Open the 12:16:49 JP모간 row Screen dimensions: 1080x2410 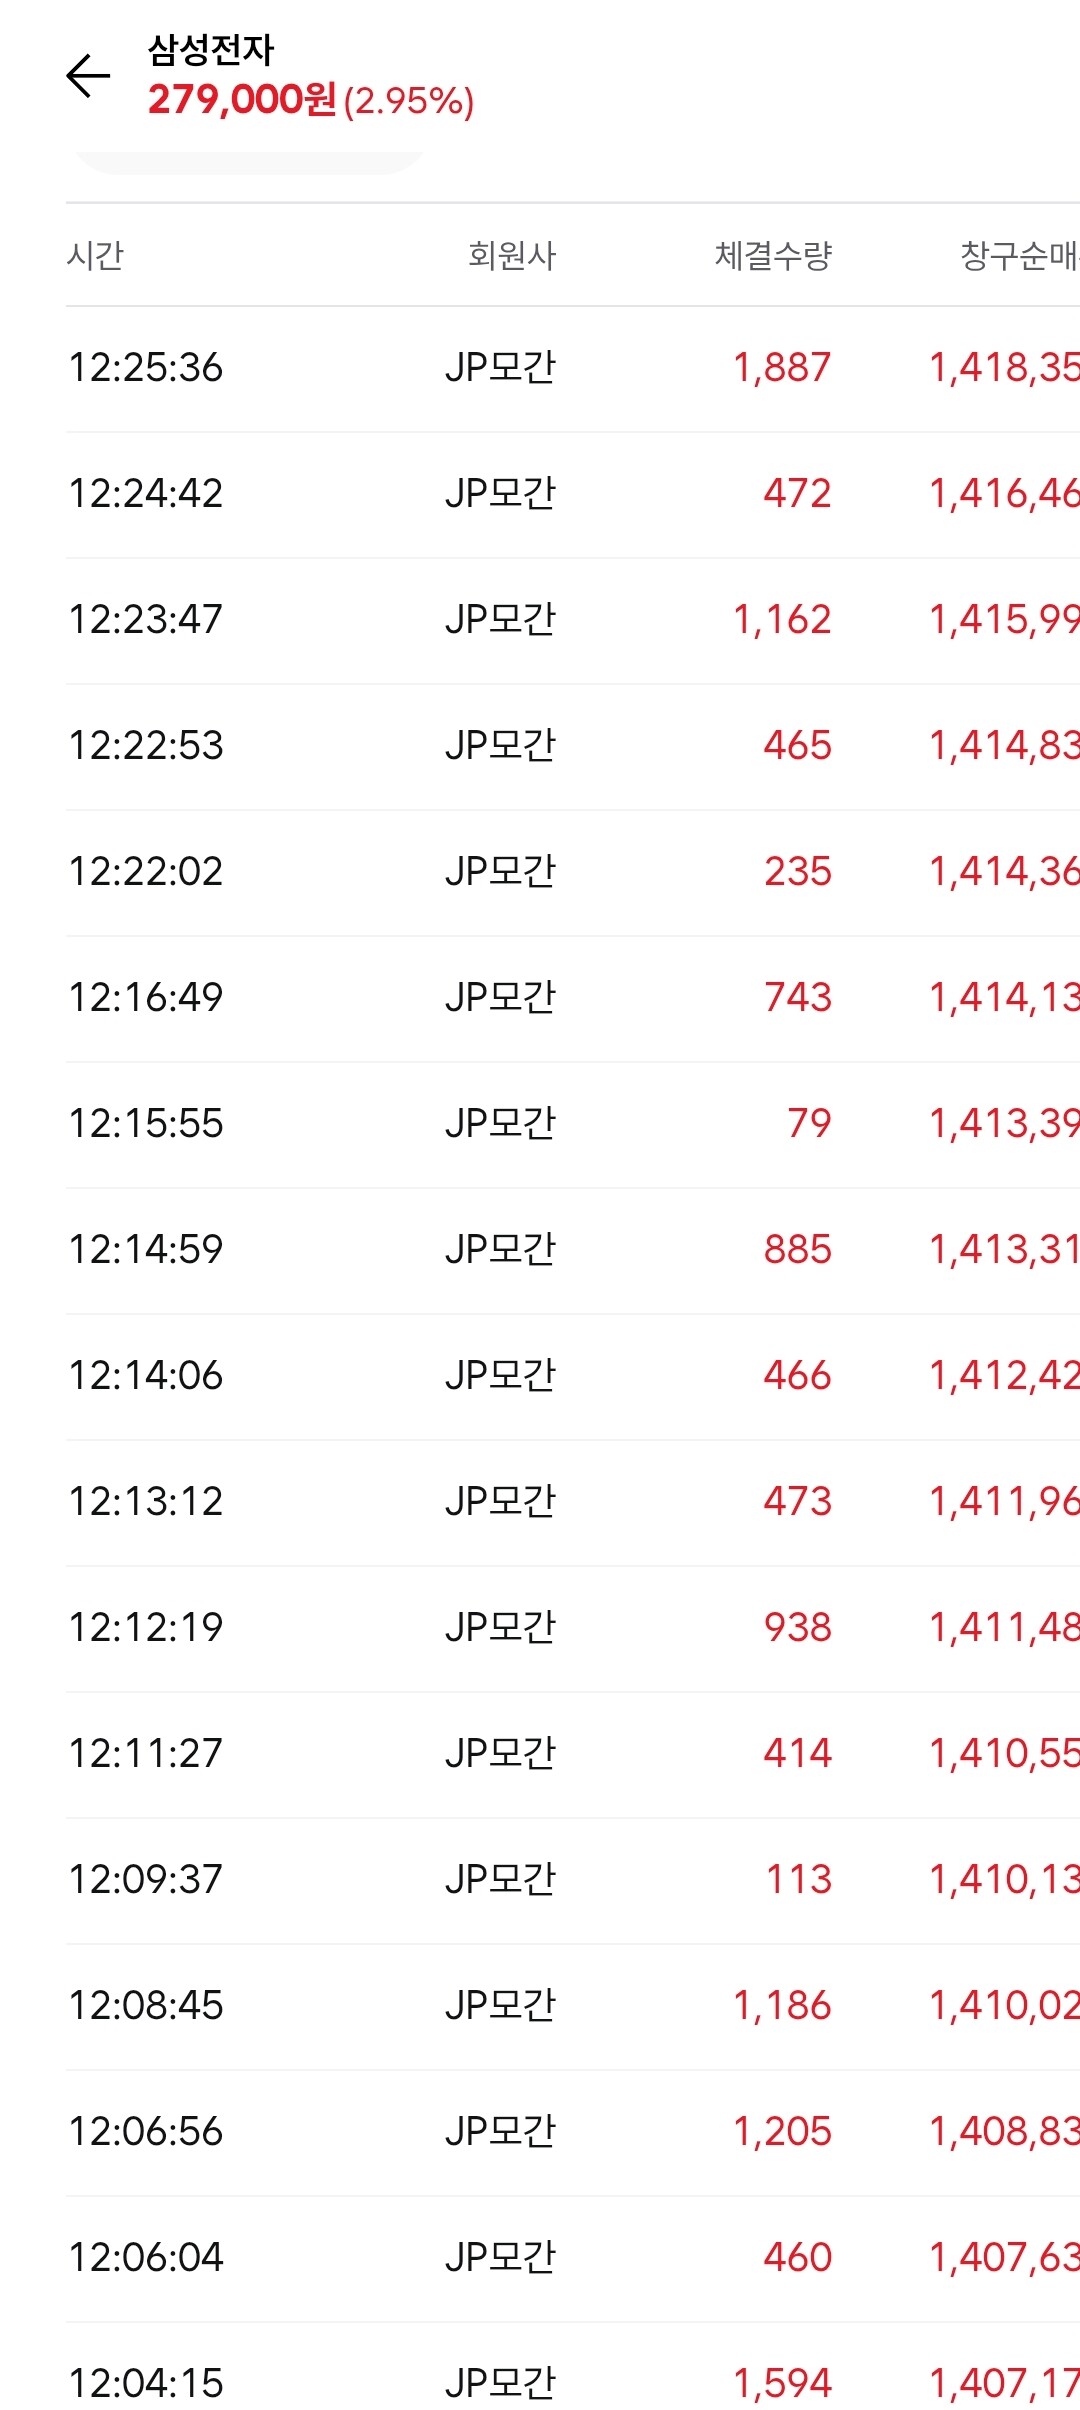(x=573, y=998)
